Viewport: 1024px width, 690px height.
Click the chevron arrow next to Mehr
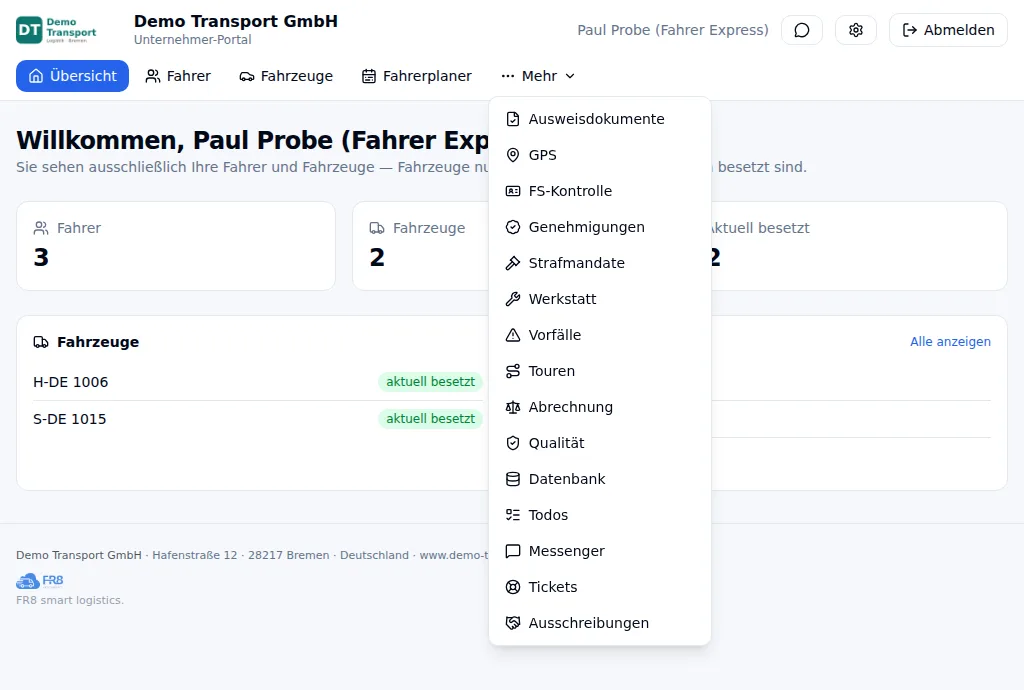coord(570,76)
